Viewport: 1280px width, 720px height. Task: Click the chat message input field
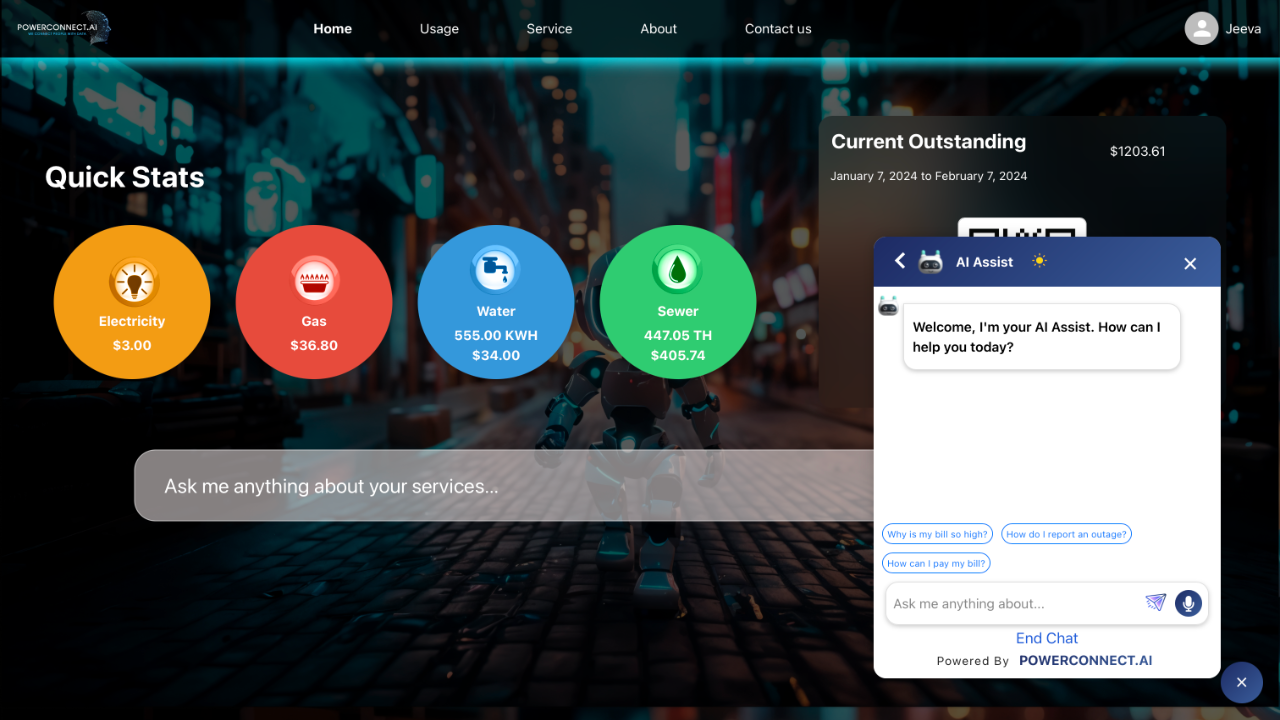1012,604
